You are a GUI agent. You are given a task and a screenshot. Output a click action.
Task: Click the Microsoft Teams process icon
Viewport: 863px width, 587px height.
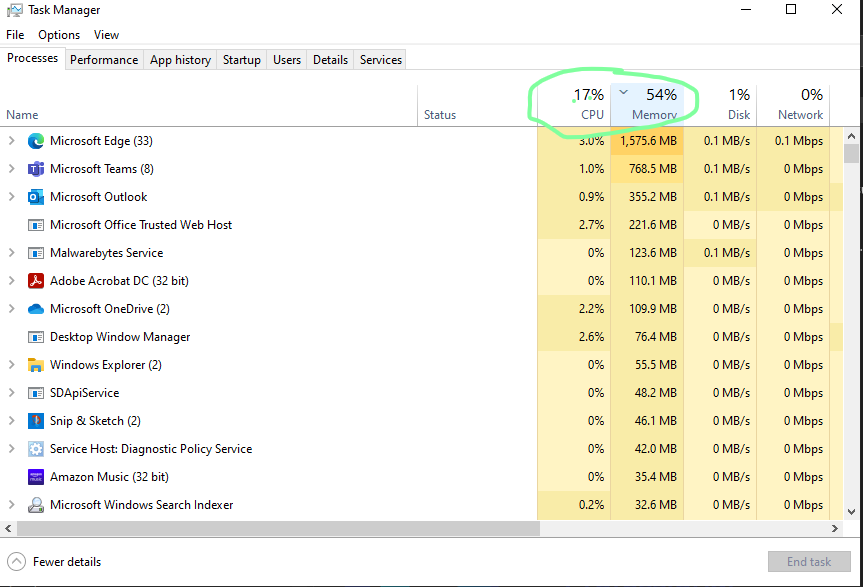tap(36, 169)
